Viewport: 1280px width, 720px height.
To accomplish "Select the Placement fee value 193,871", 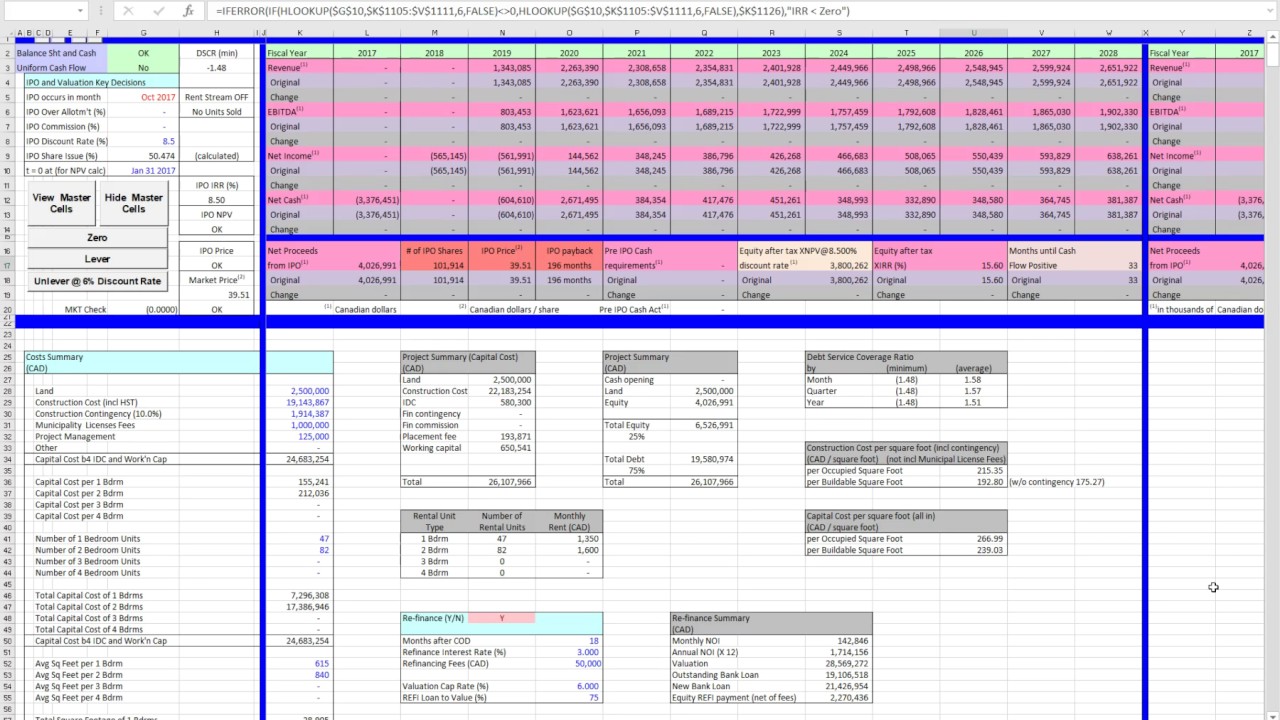I will (x=502, y=437).
